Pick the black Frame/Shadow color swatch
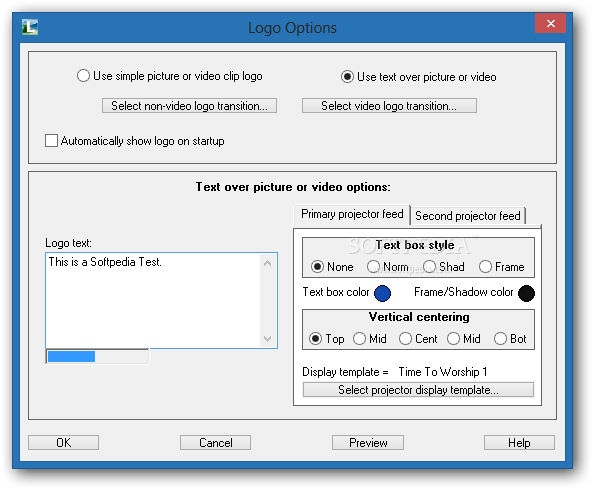 pos(526,293)
